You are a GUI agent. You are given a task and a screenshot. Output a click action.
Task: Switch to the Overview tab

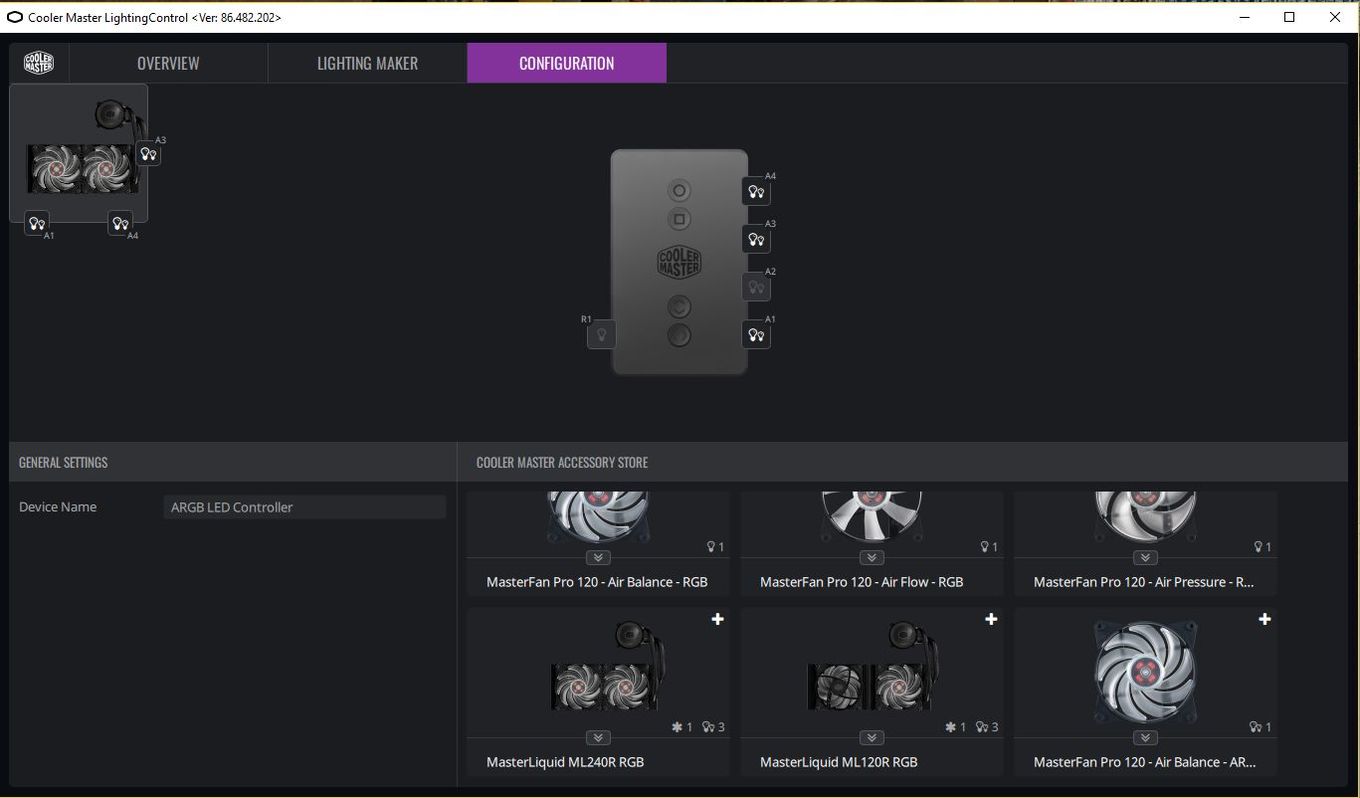click(168, 63)
